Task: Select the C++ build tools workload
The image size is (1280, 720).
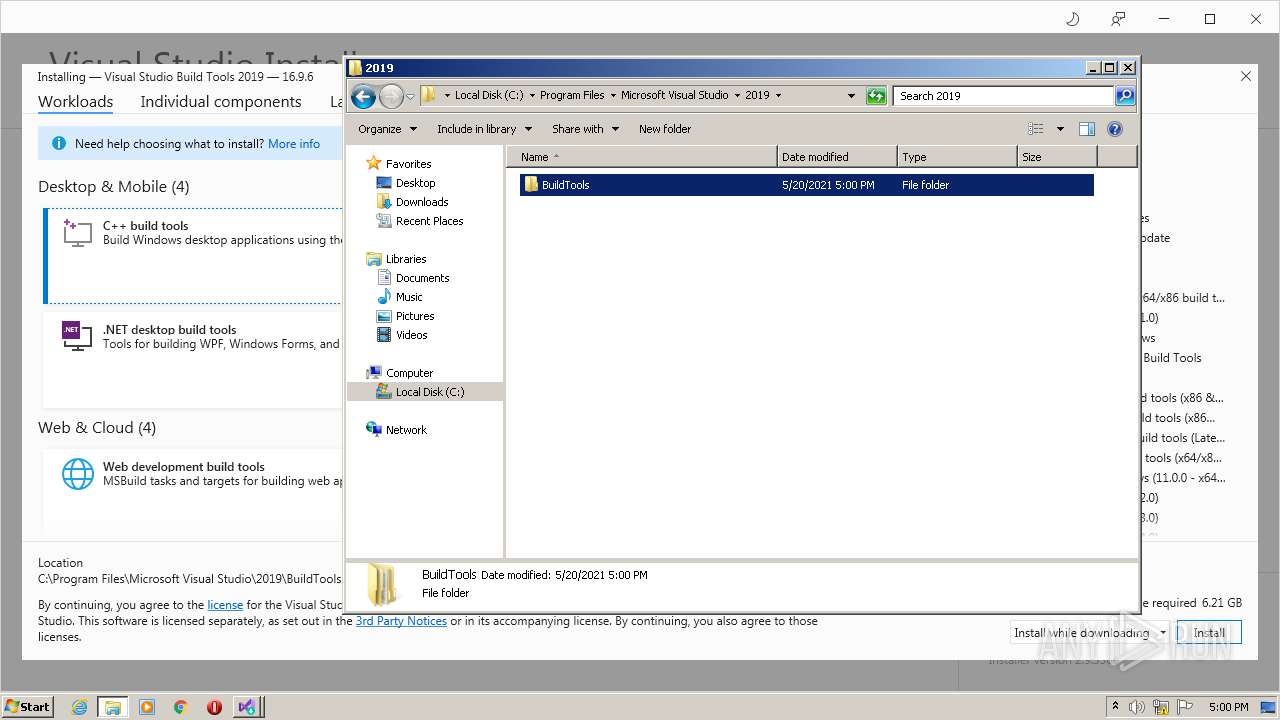Action: tap(193, 256)
